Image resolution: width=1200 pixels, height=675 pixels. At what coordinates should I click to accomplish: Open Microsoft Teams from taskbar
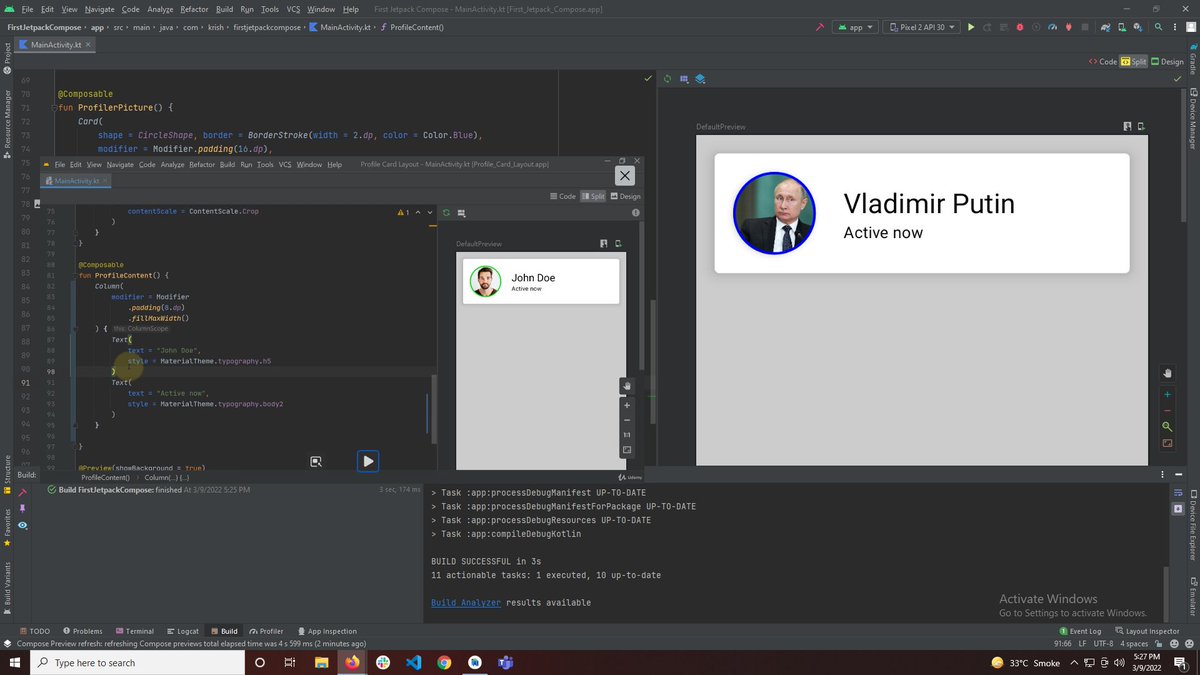(x=506, y=662)
